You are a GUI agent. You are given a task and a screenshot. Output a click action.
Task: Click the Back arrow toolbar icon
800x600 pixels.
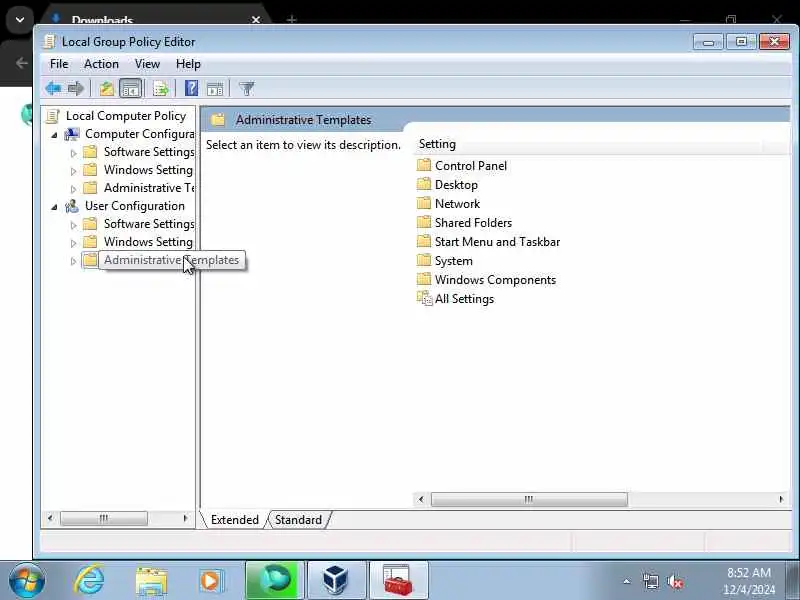(x=53, y=89)
